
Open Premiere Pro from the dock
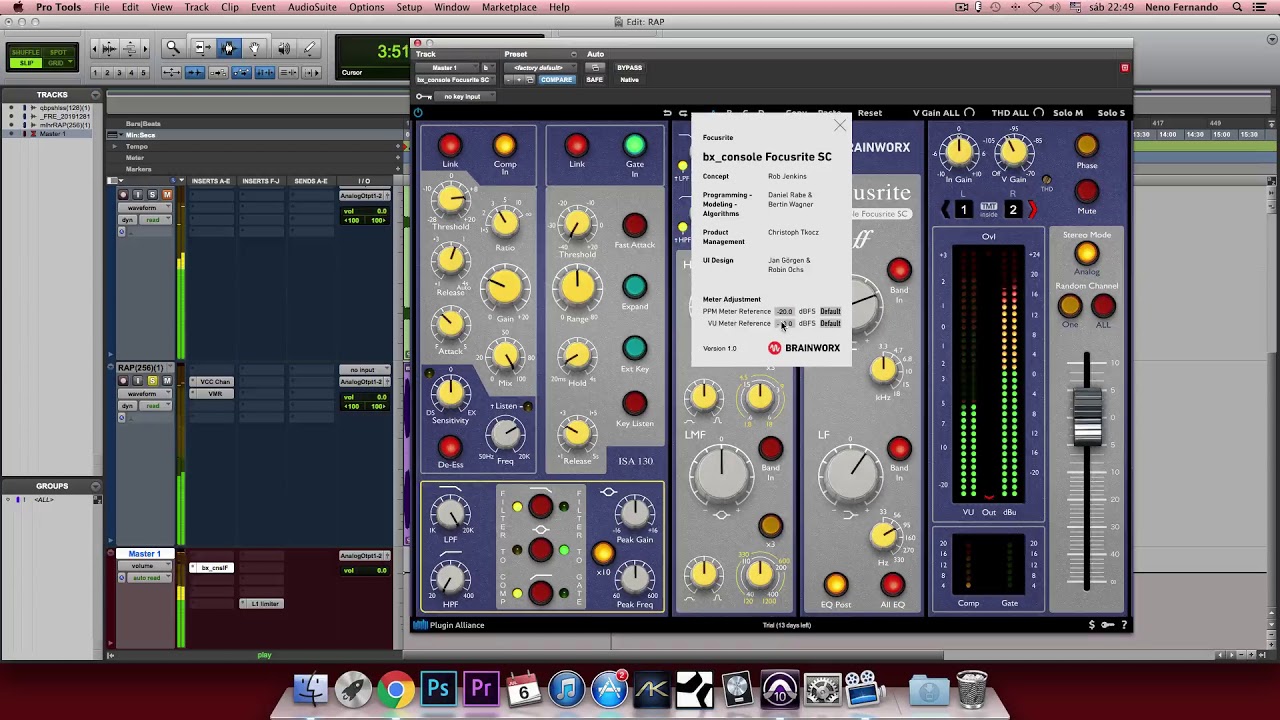pyautogui.click(x=481, y=689)
